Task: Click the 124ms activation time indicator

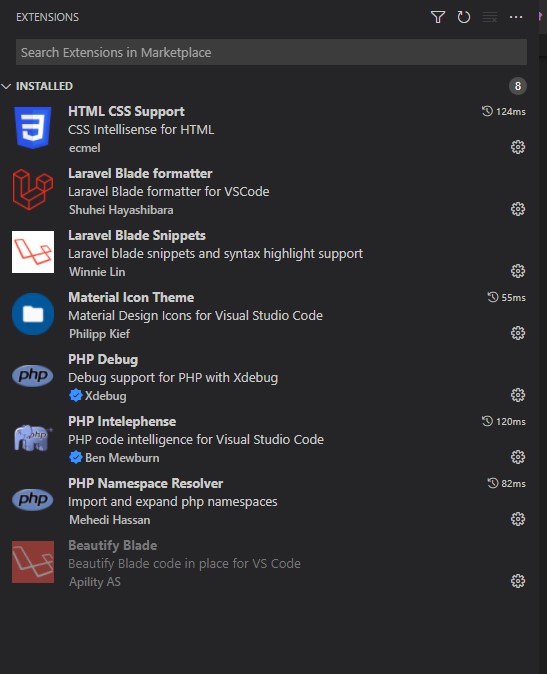Action: pyautogui.click(x=504, y=111)
